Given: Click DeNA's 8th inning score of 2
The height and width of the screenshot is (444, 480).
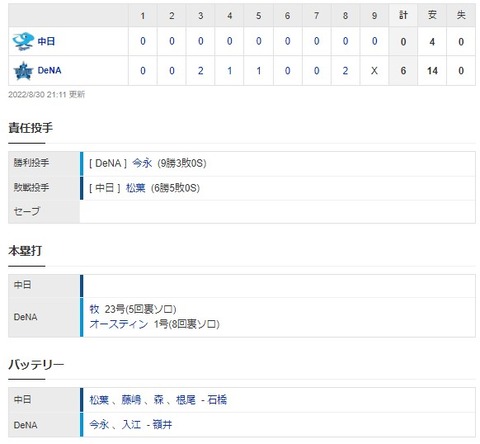Looking at the screenshot, I should pyautogui.click(x=345, y=71).
